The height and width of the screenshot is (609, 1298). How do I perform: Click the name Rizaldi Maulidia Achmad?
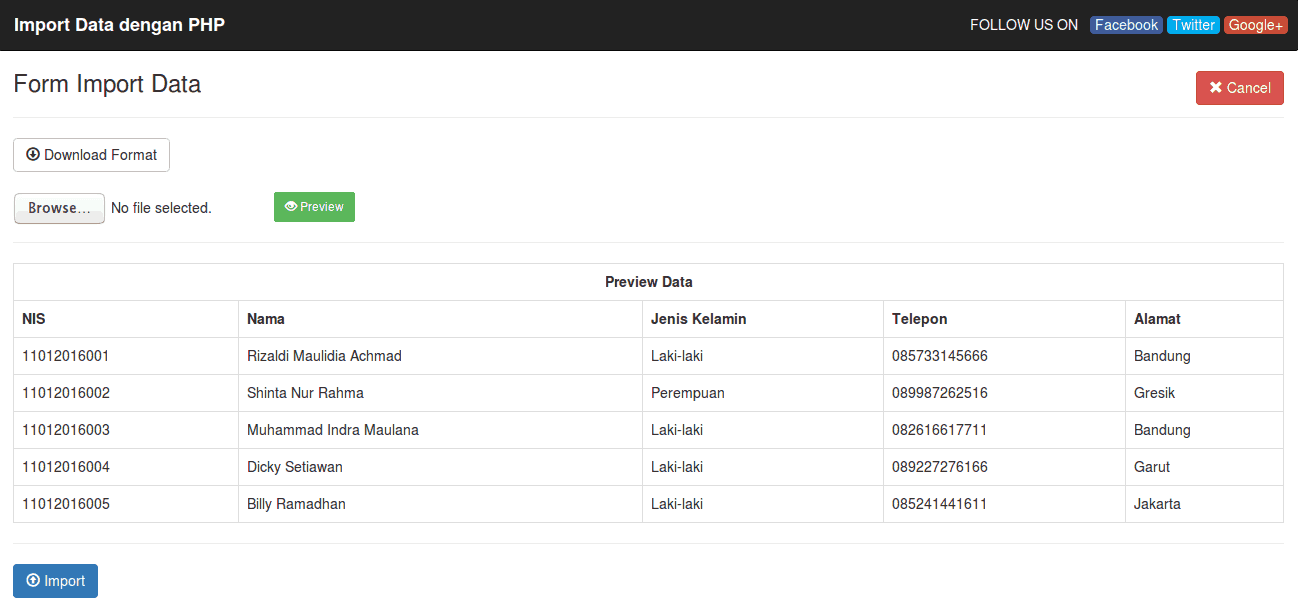(x=324, y=356)
